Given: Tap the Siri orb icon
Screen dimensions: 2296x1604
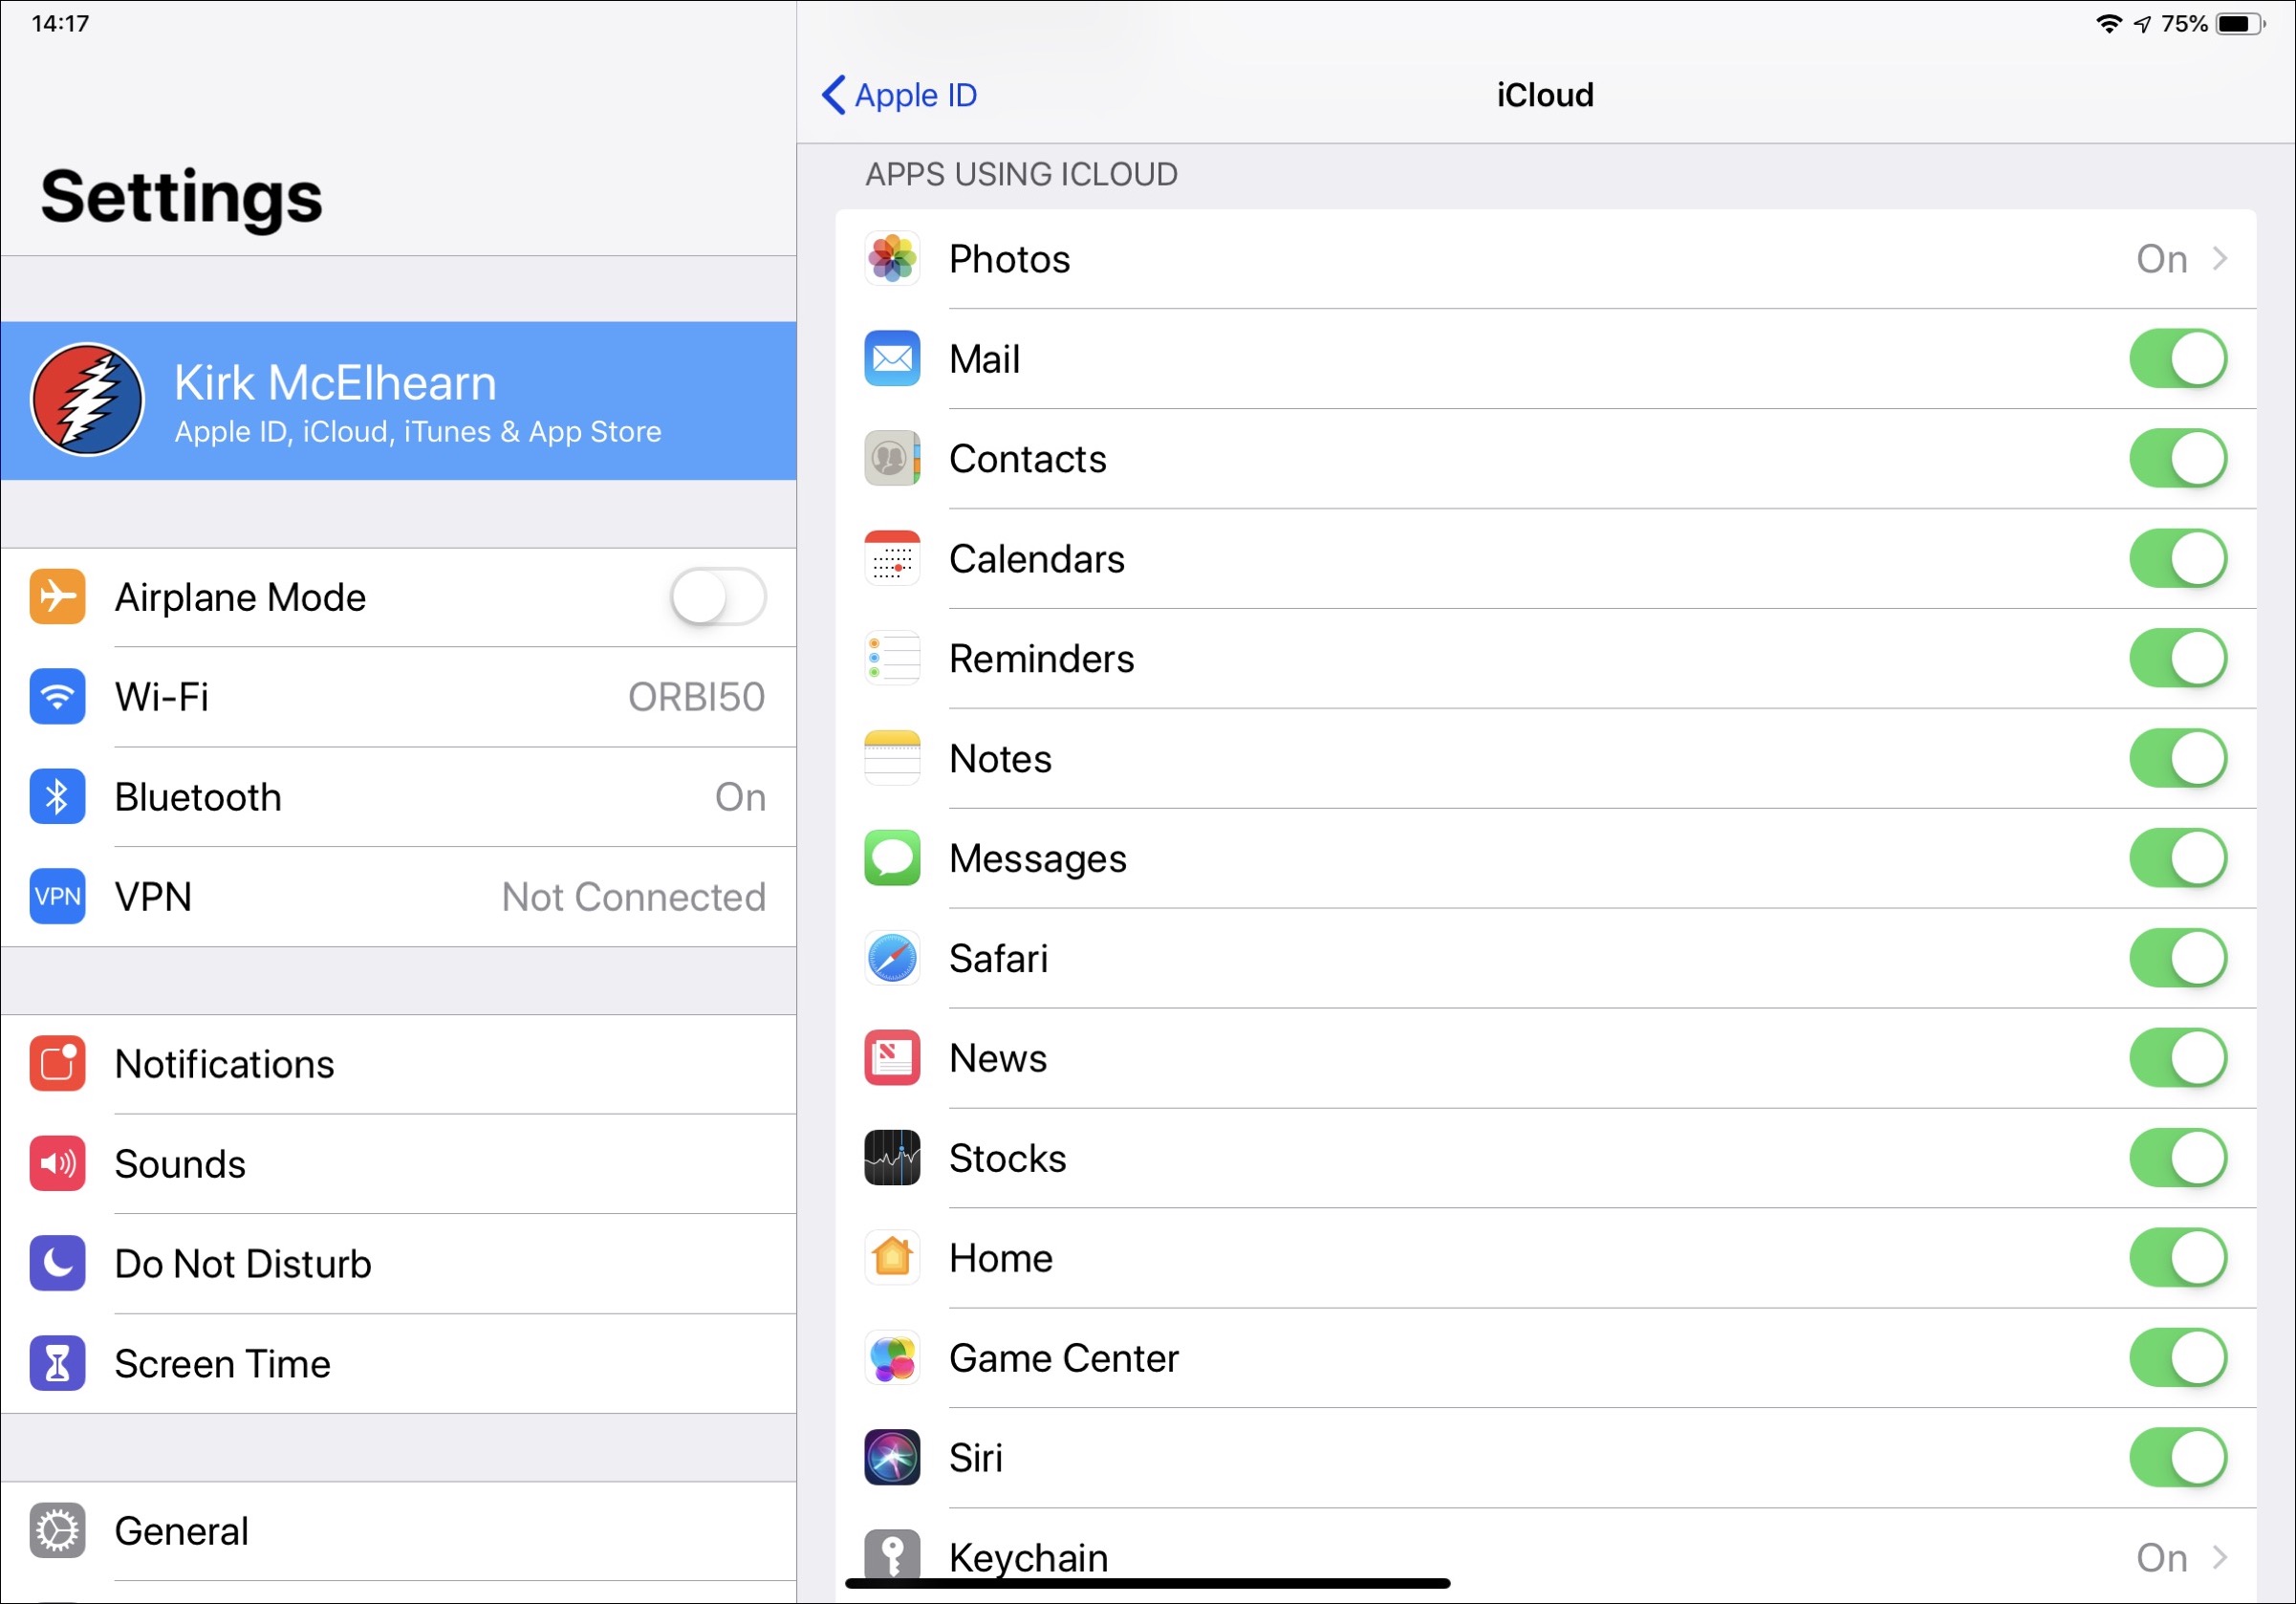Looking at the screenshot, I should 892,1458.
